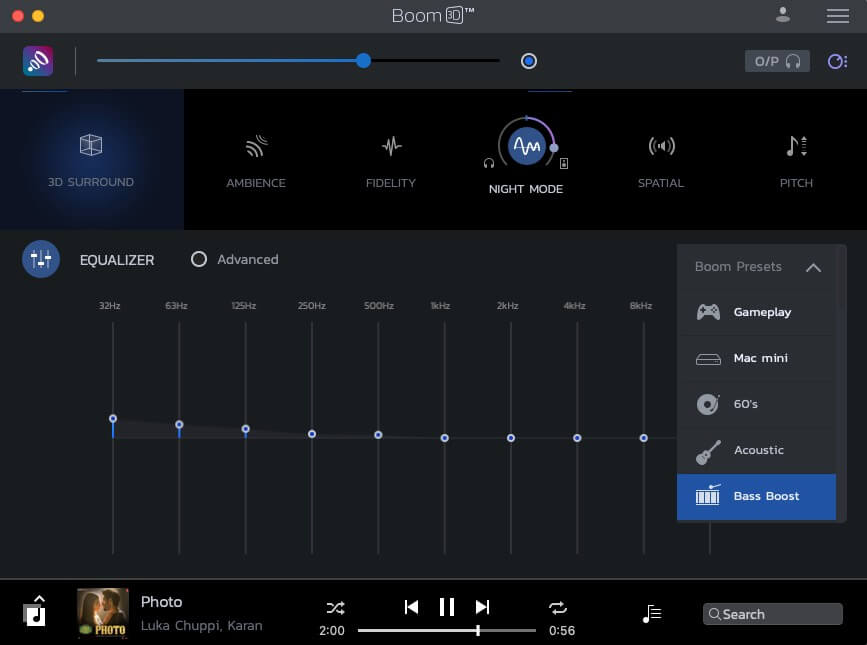Click the 4kHz equalizer band handle

click(577, 438)
